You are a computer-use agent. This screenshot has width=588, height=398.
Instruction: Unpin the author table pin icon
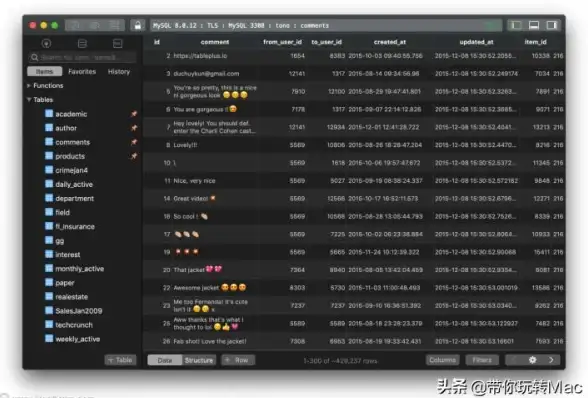click(x=134, y=128)
